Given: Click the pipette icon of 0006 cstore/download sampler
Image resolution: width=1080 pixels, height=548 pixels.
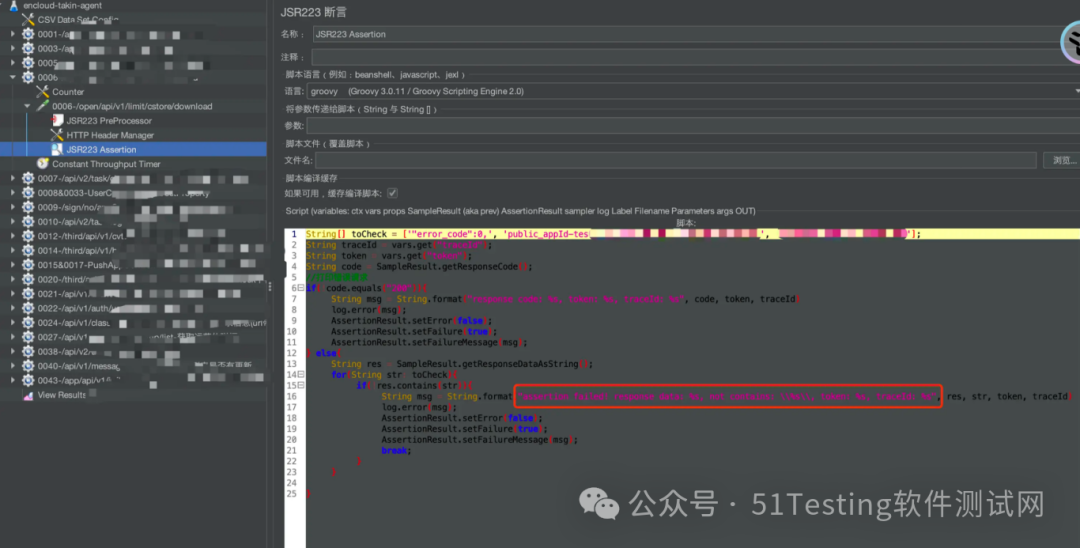Looking at the screenshot, I should click(x=43, y=106).
